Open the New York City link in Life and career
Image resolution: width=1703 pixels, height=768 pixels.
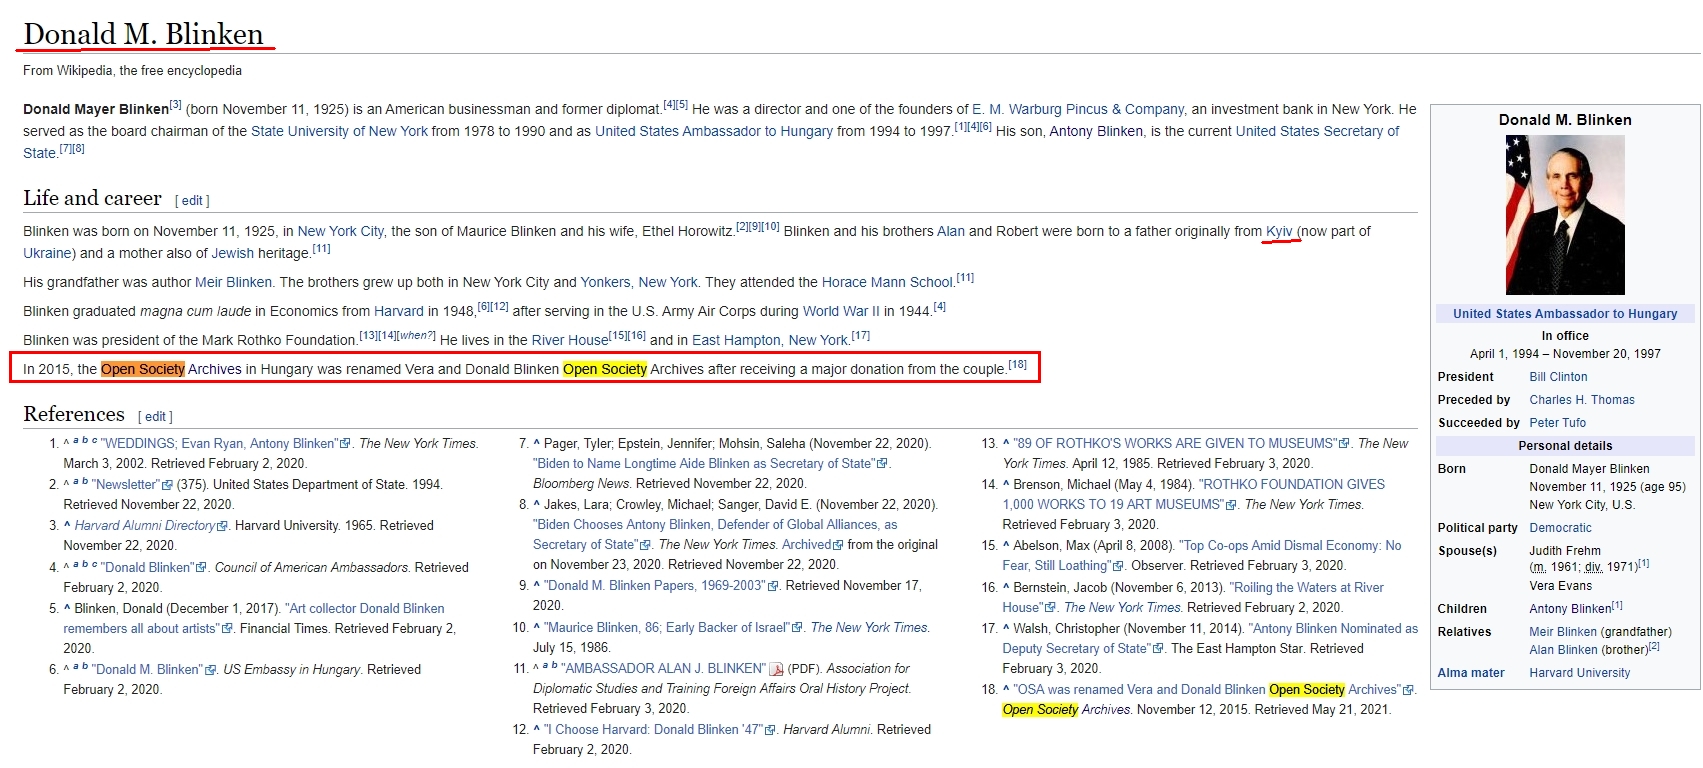click(341, 231)
